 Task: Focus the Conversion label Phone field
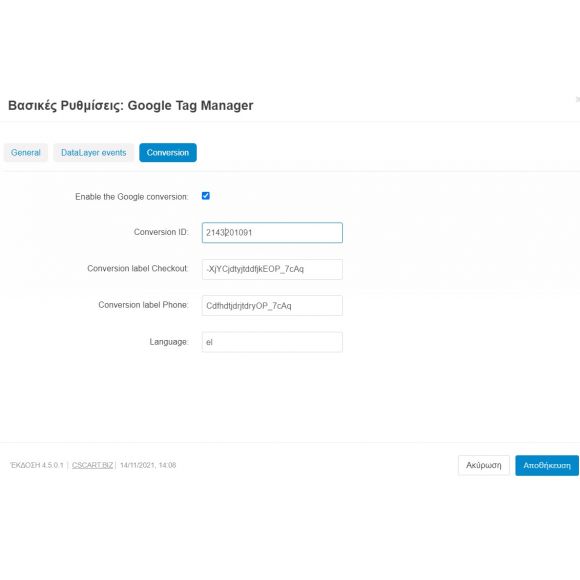coord(272,306)
